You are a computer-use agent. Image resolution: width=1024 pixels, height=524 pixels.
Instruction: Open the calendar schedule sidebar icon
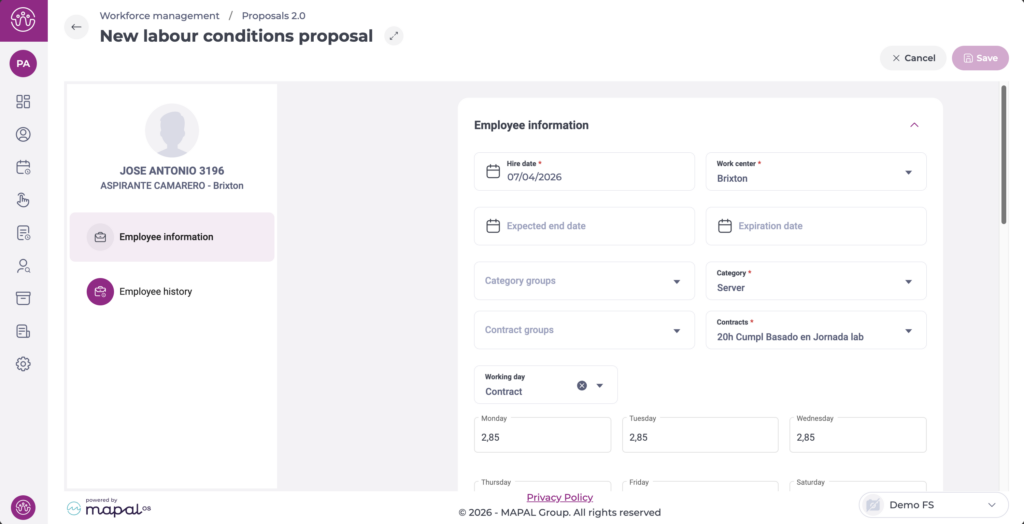23,167
